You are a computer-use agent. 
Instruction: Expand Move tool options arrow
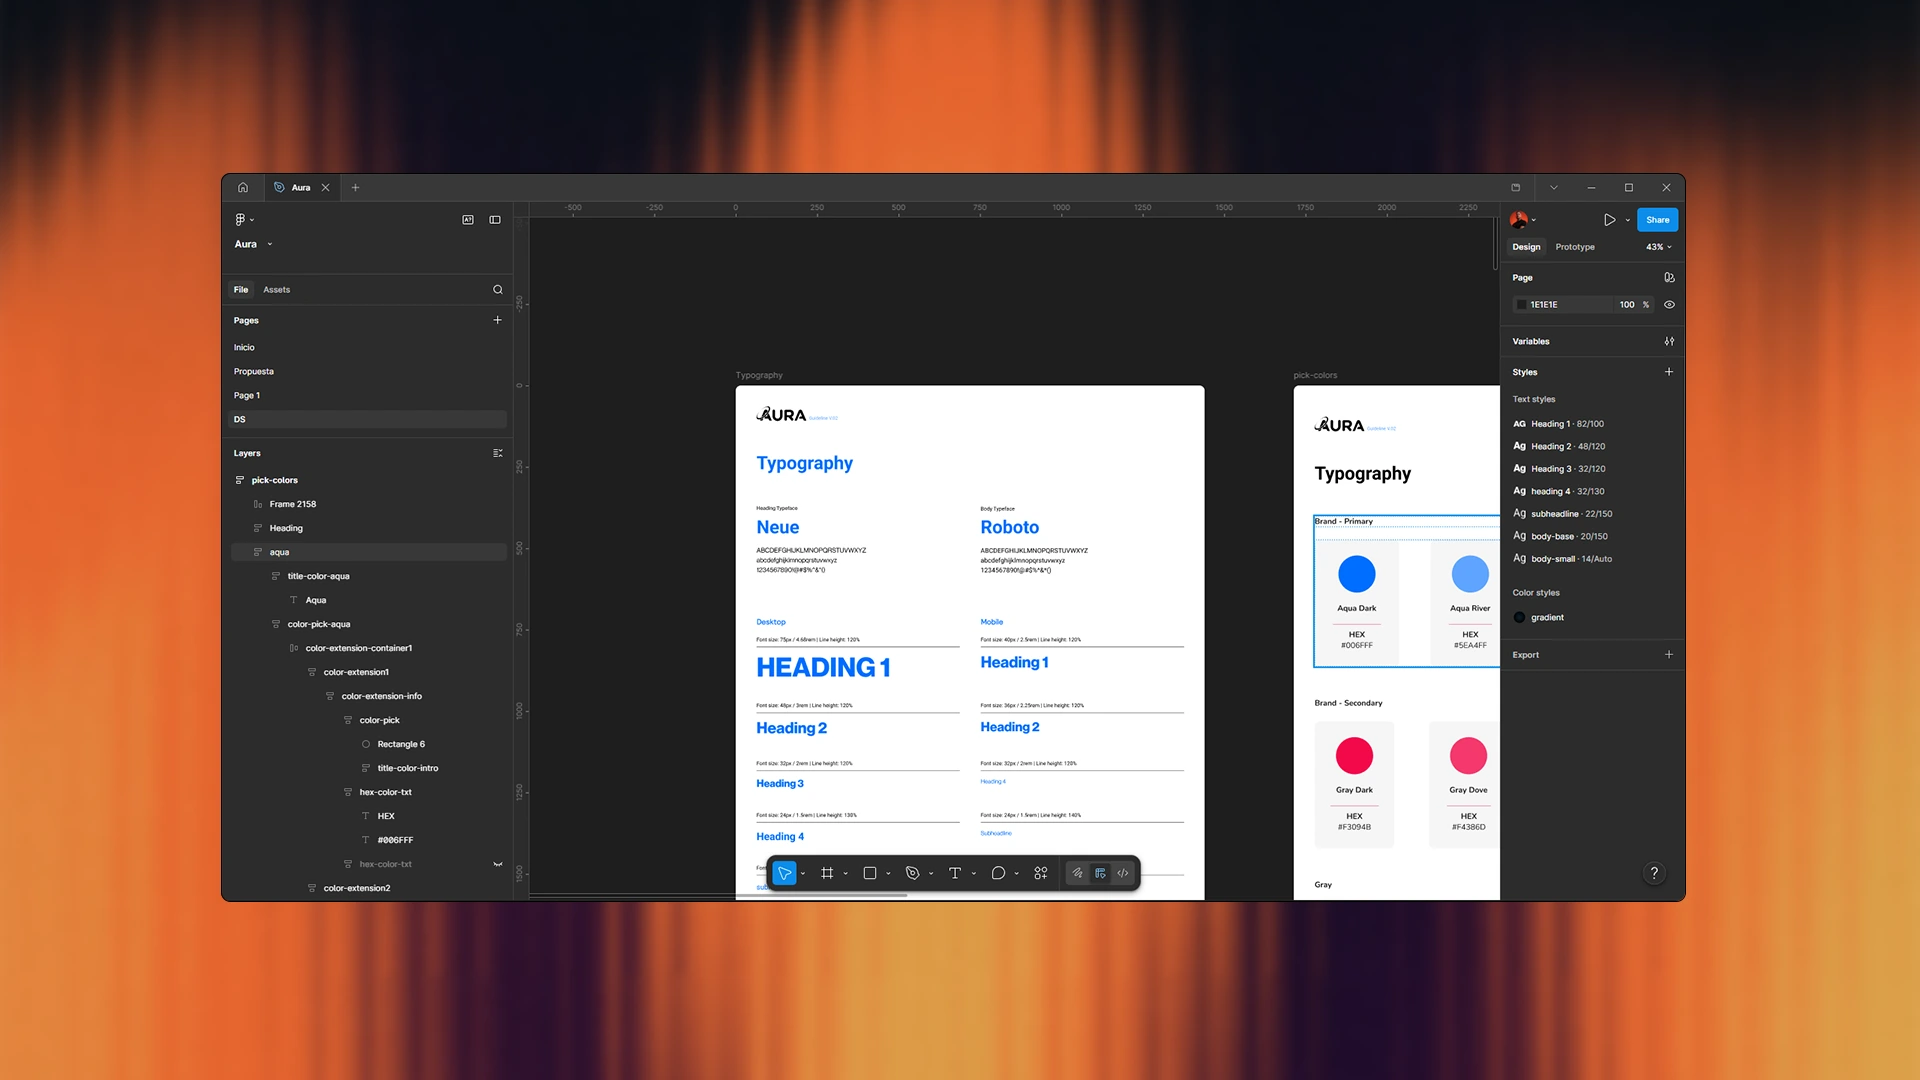(x=803, y=874)
